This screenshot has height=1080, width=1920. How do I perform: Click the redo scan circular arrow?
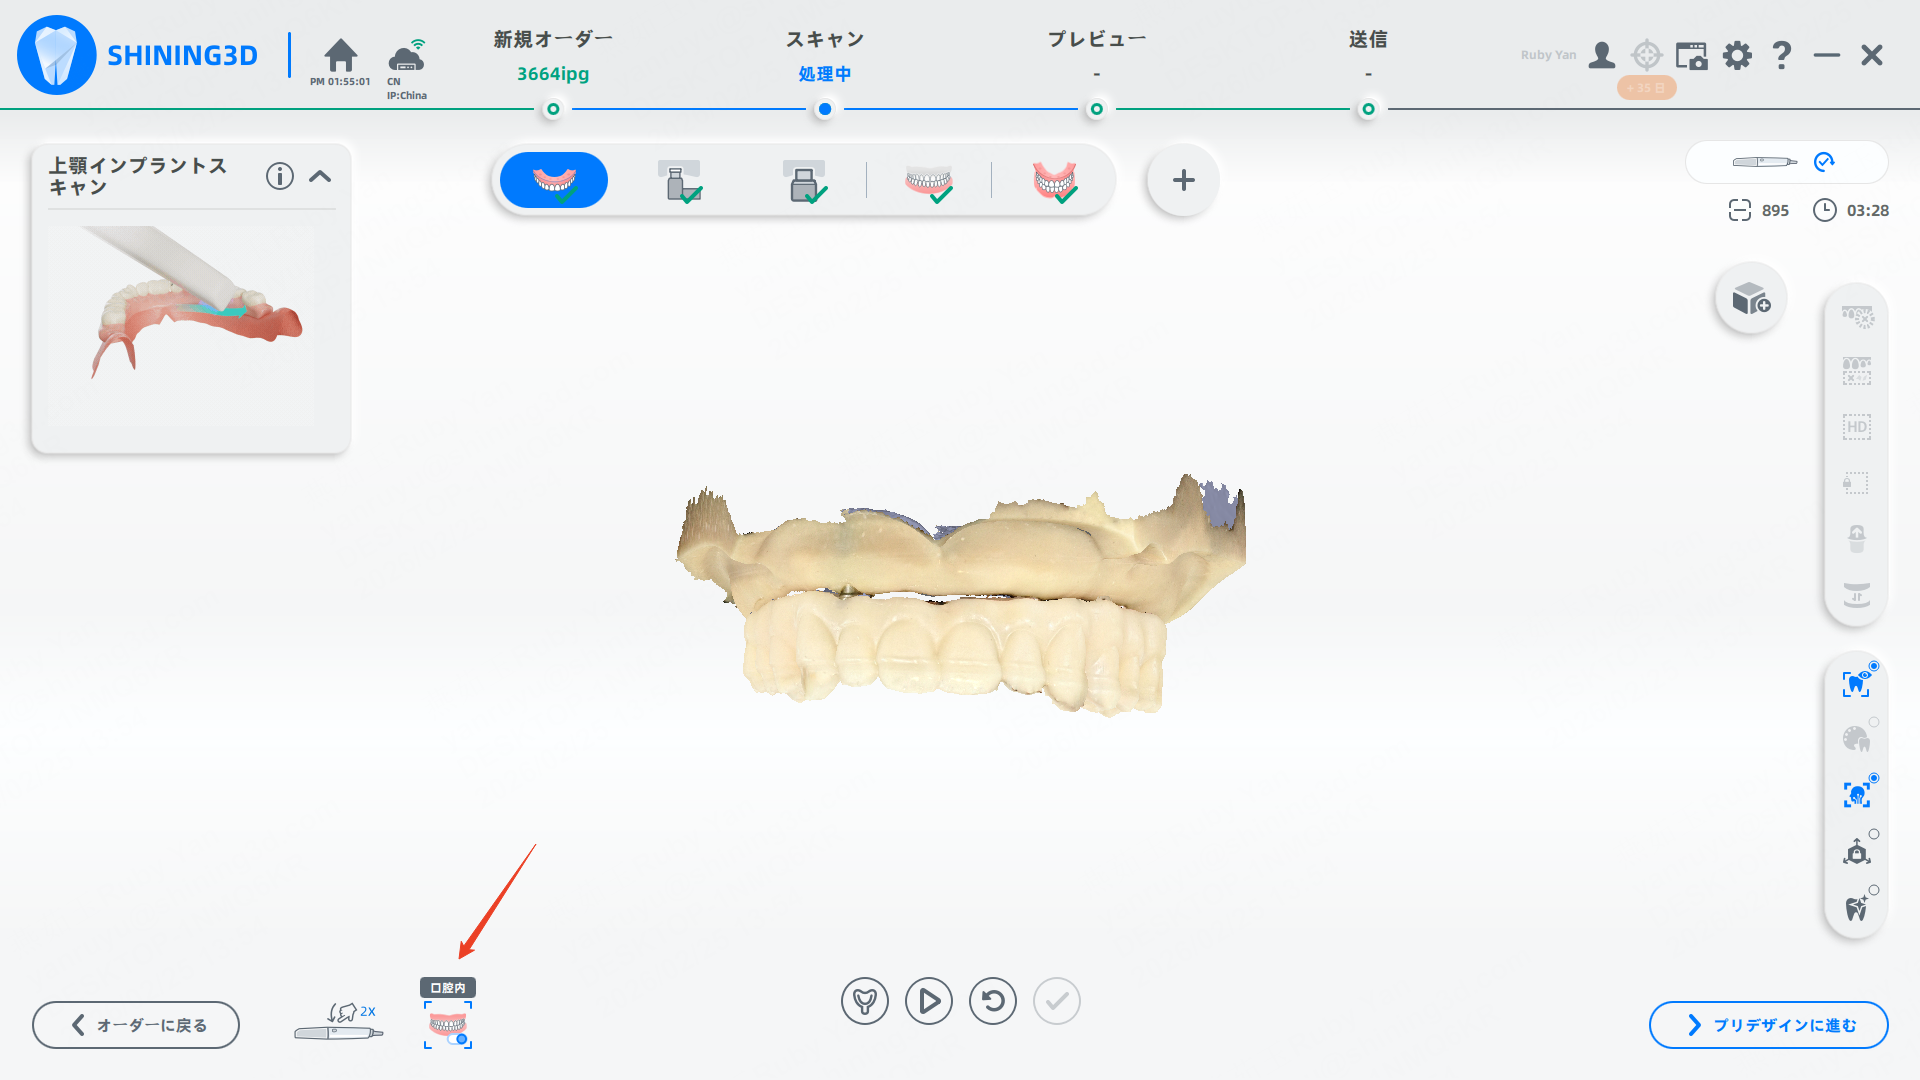point(992,1001)
